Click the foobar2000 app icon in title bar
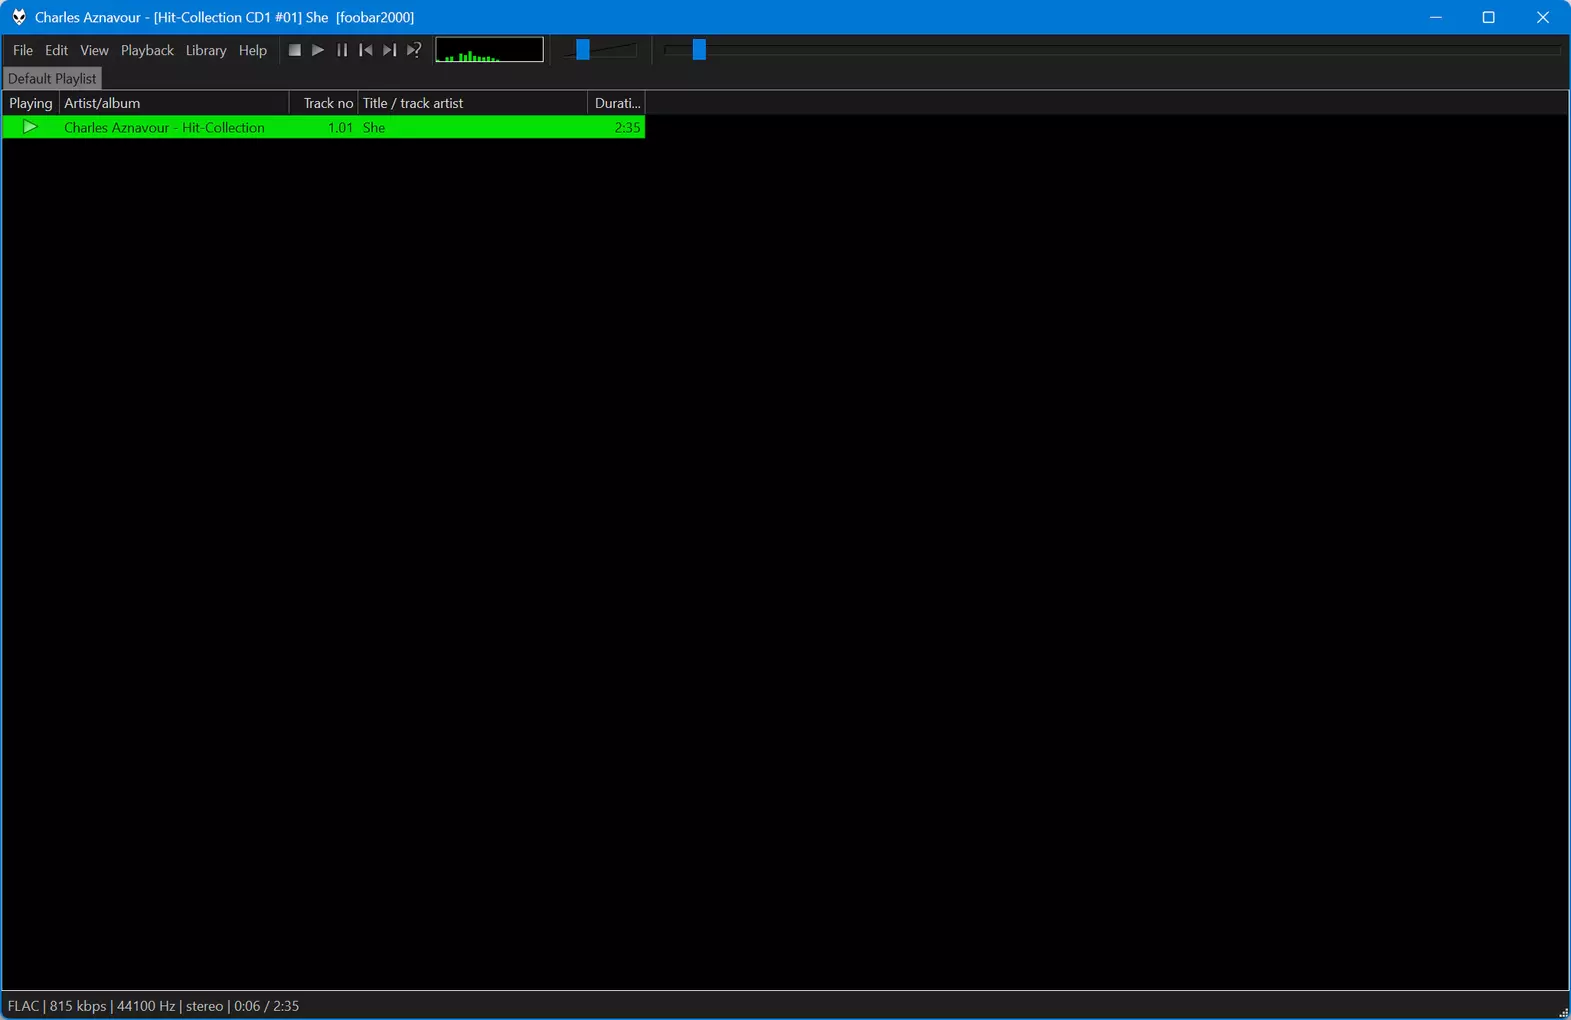 (x=19, y=17)
